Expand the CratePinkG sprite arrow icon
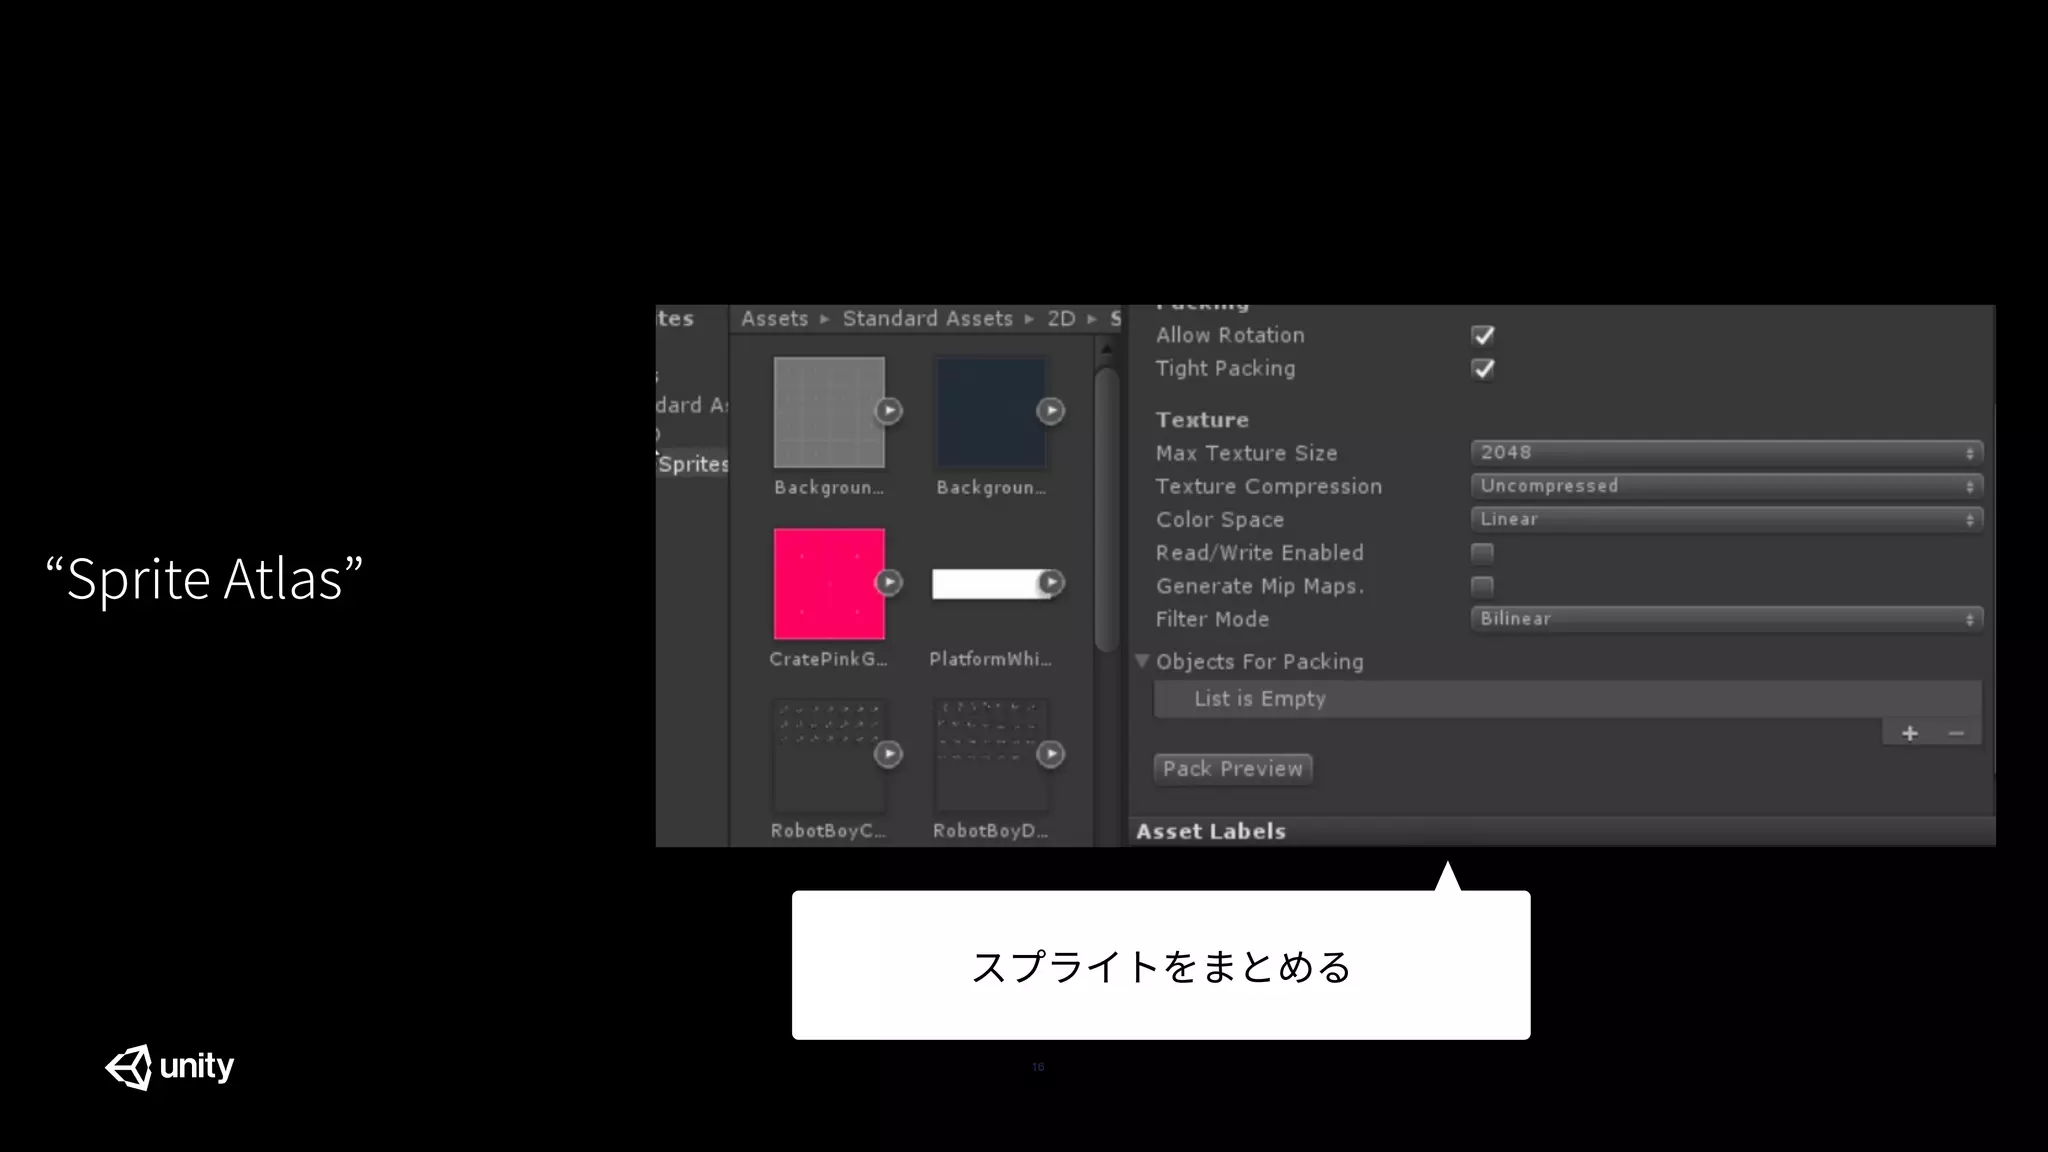2048x1152 pixels. point(888,583)
